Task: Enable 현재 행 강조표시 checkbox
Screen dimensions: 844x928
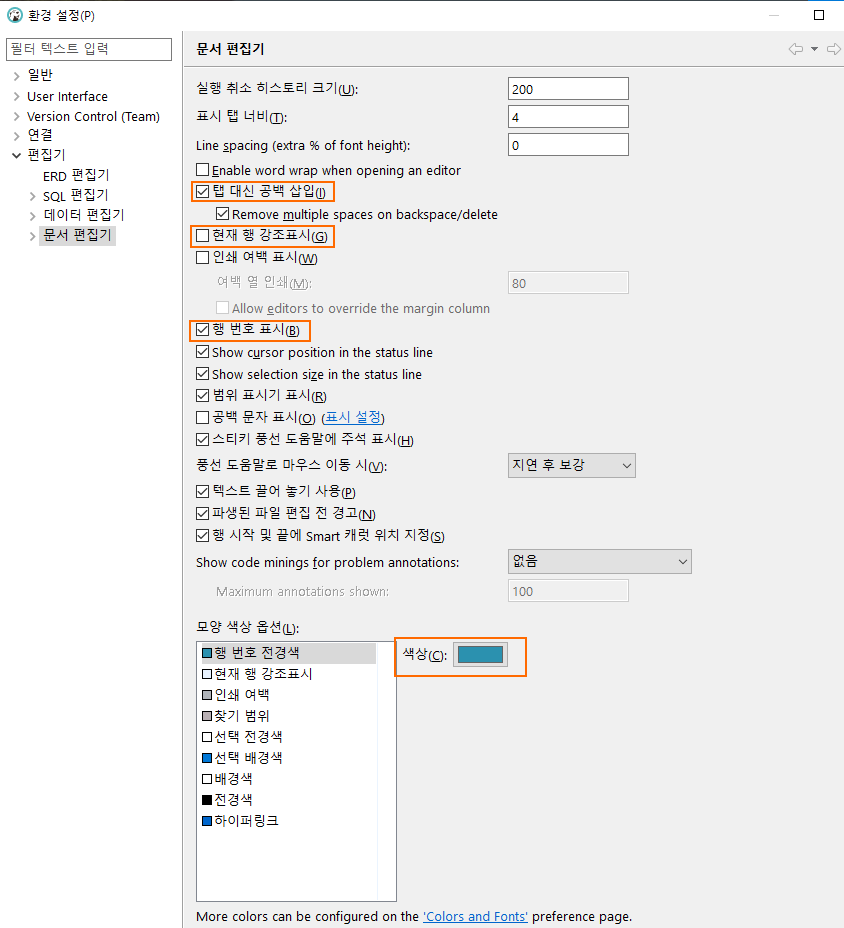Action: pyautogui.click(x=202, y=236)
